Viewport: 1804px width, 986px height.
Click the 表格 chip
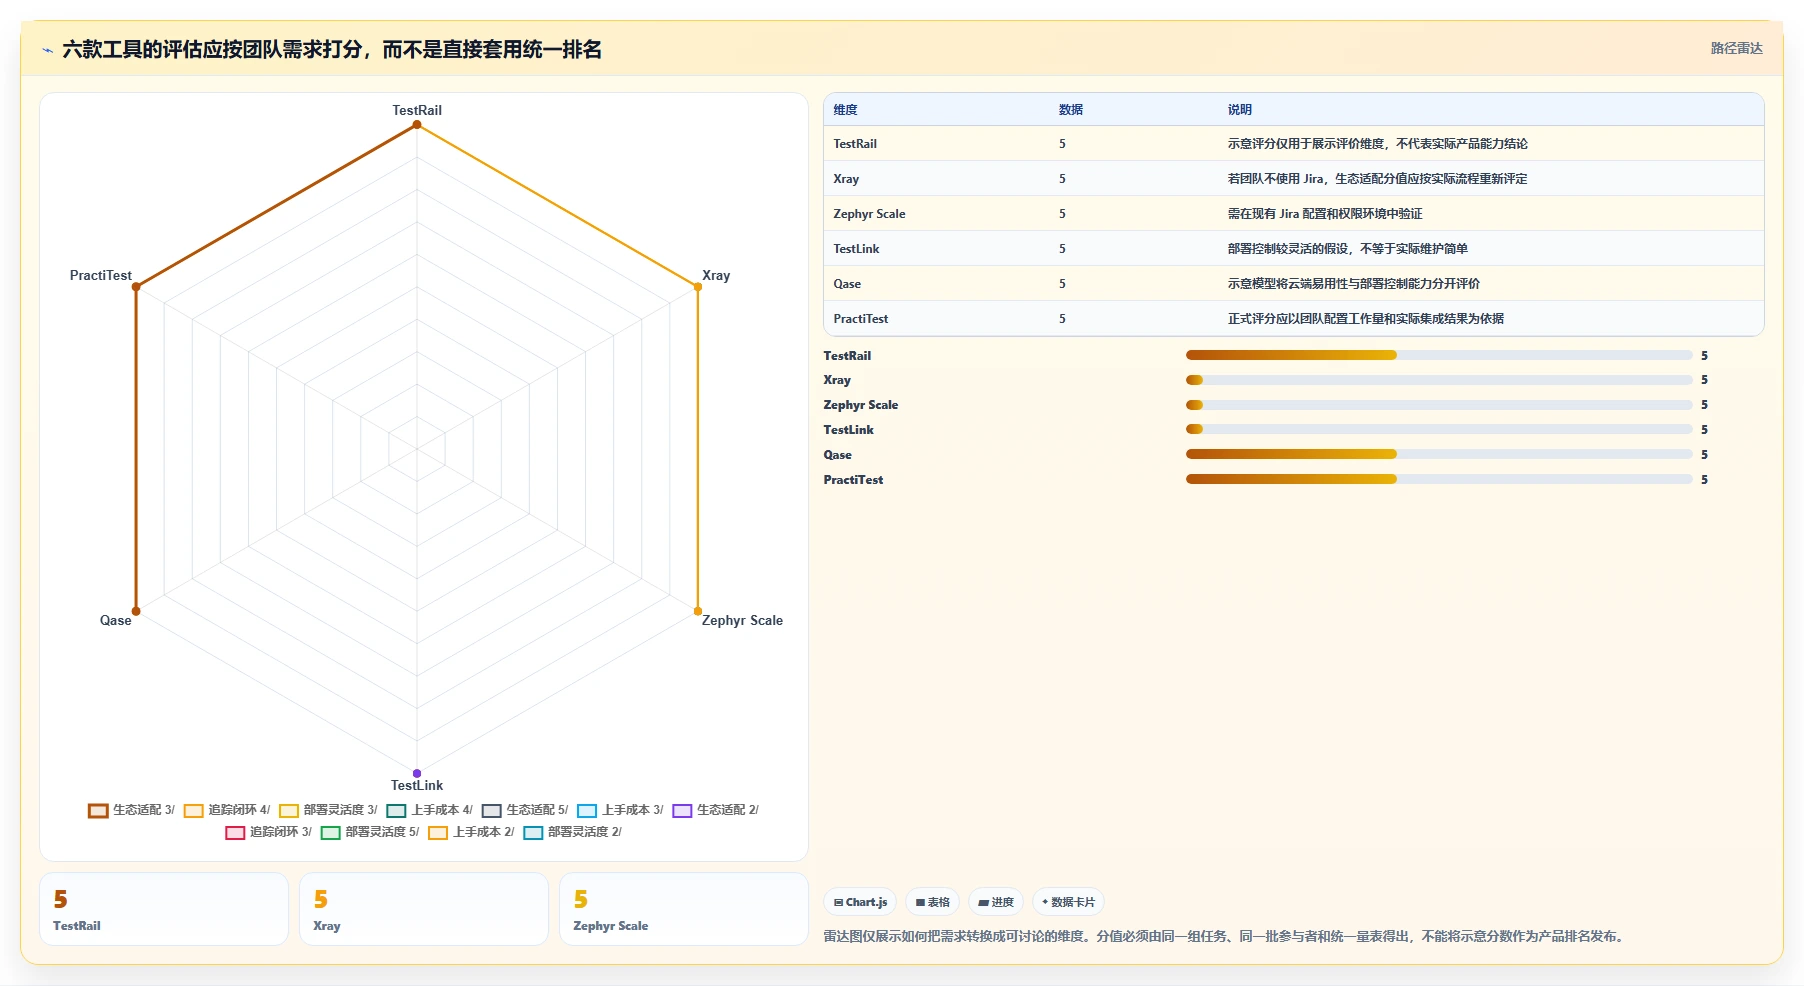932,902
